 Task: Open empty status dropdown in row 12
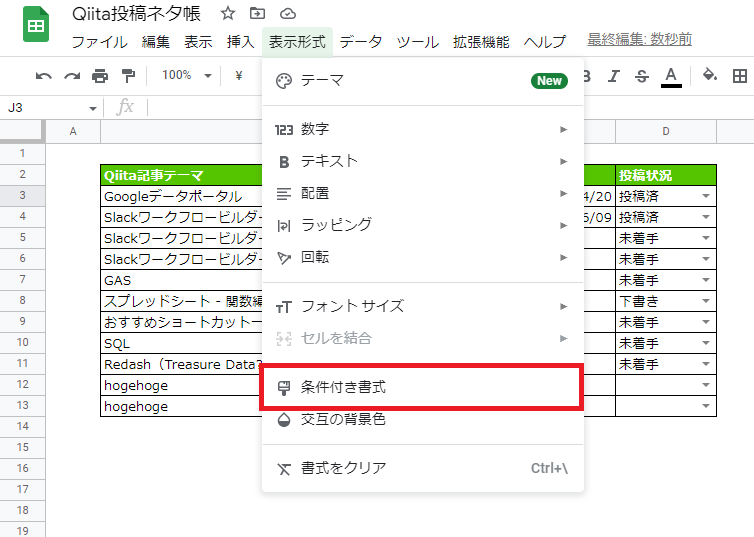click(x=706, y=385)
